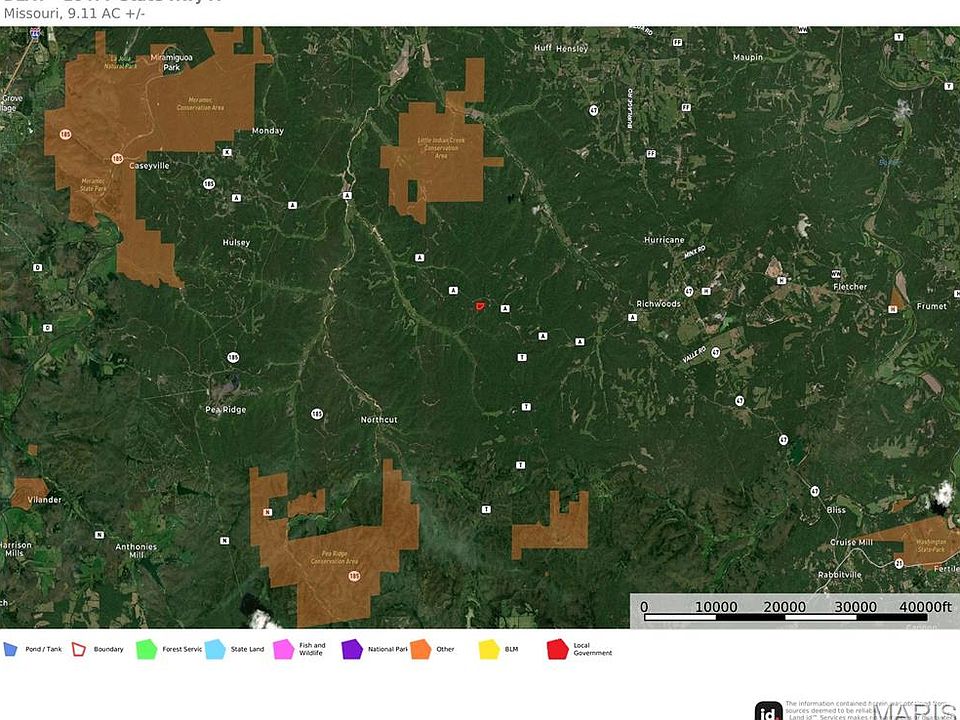Screen dimensions: 960x720
Task: Click the yellow BLM legend swatch
Action: [x=488, y=649]
